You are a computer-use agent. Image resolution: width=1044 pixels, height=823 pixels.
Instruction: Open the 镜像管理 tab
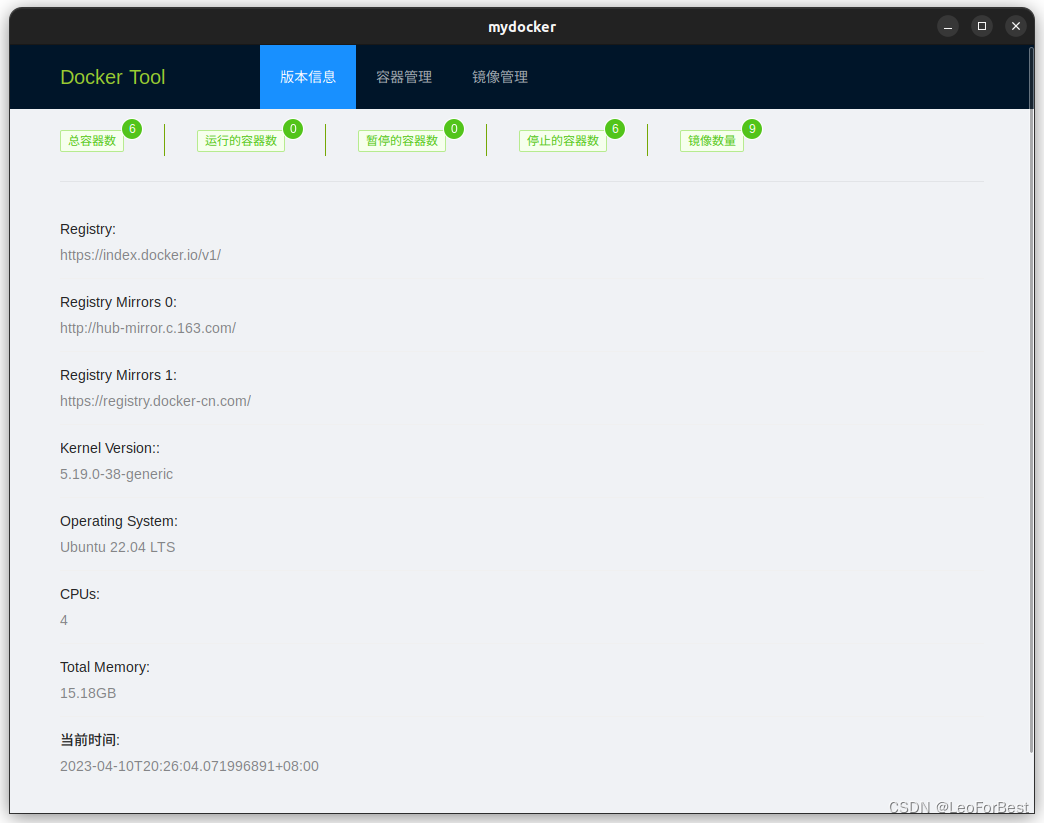click(500, 77)
